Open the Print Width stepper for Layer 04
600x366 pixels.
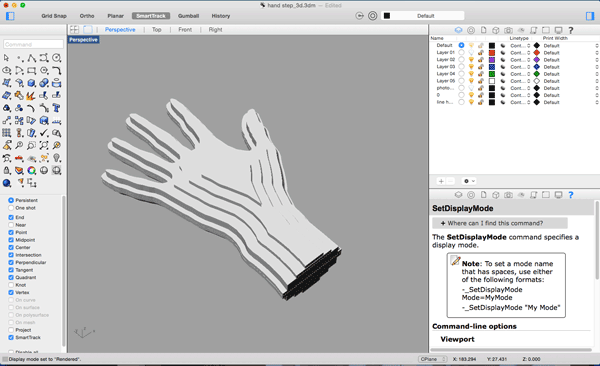point(597,74)
